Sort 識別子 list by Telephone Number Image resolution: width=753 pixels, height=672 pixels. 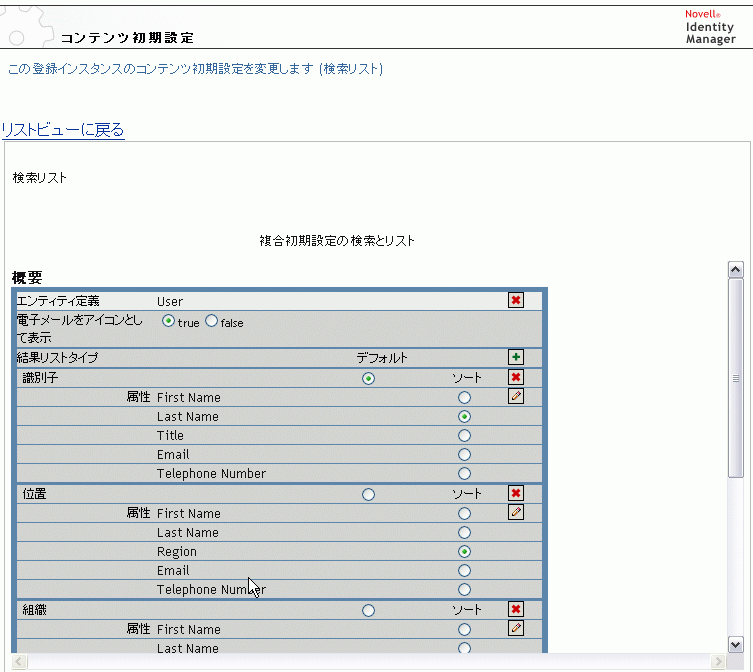tap(464, 474)
